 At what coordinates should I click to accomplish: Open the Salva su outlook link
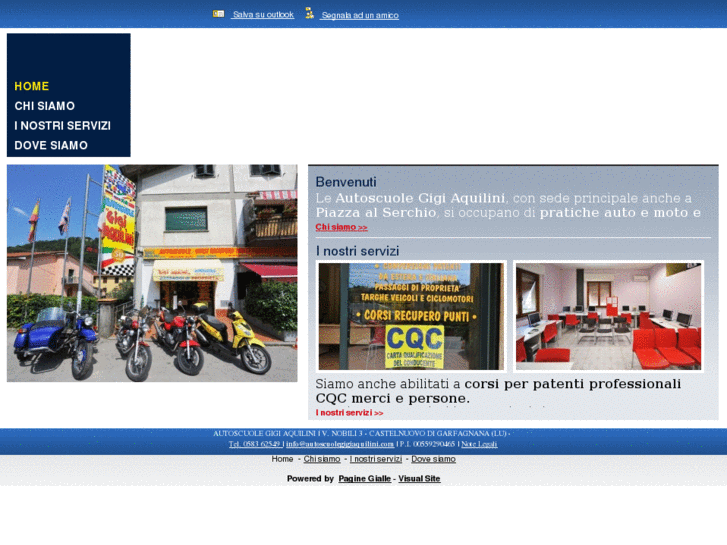pos(263,15)
